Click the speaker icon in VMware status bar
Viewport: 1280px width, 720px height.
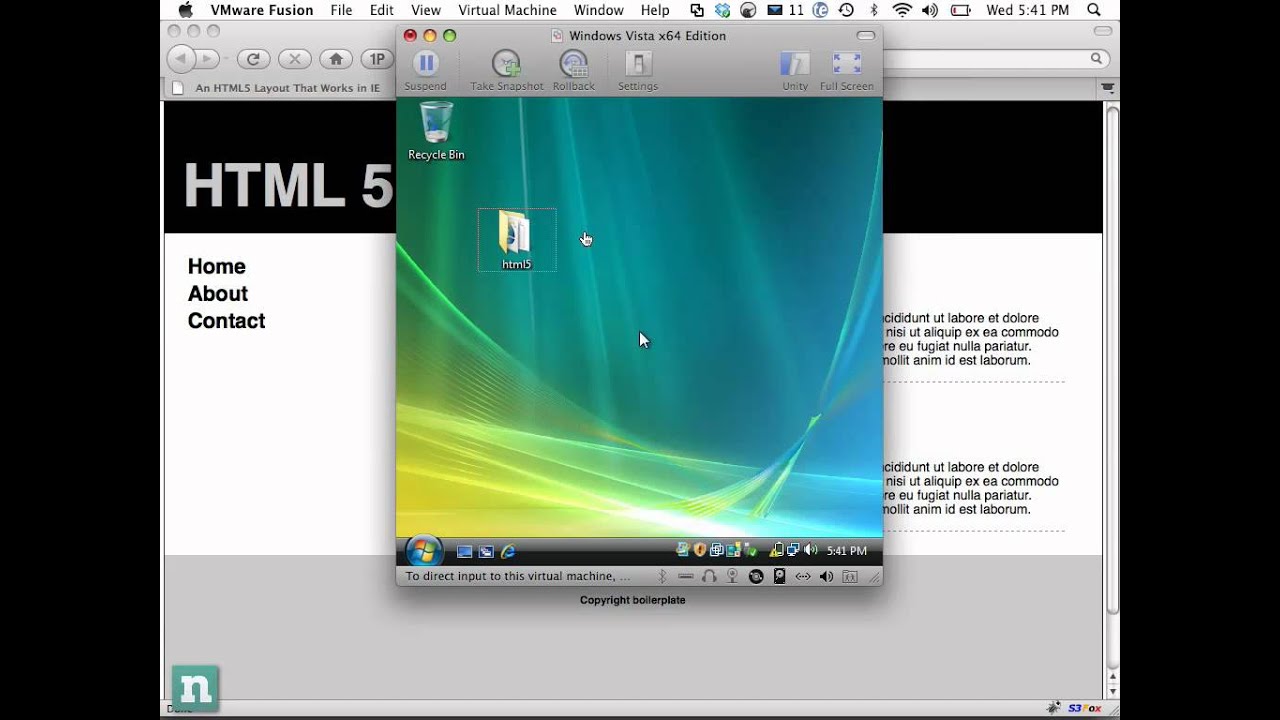tap(826, 576)
